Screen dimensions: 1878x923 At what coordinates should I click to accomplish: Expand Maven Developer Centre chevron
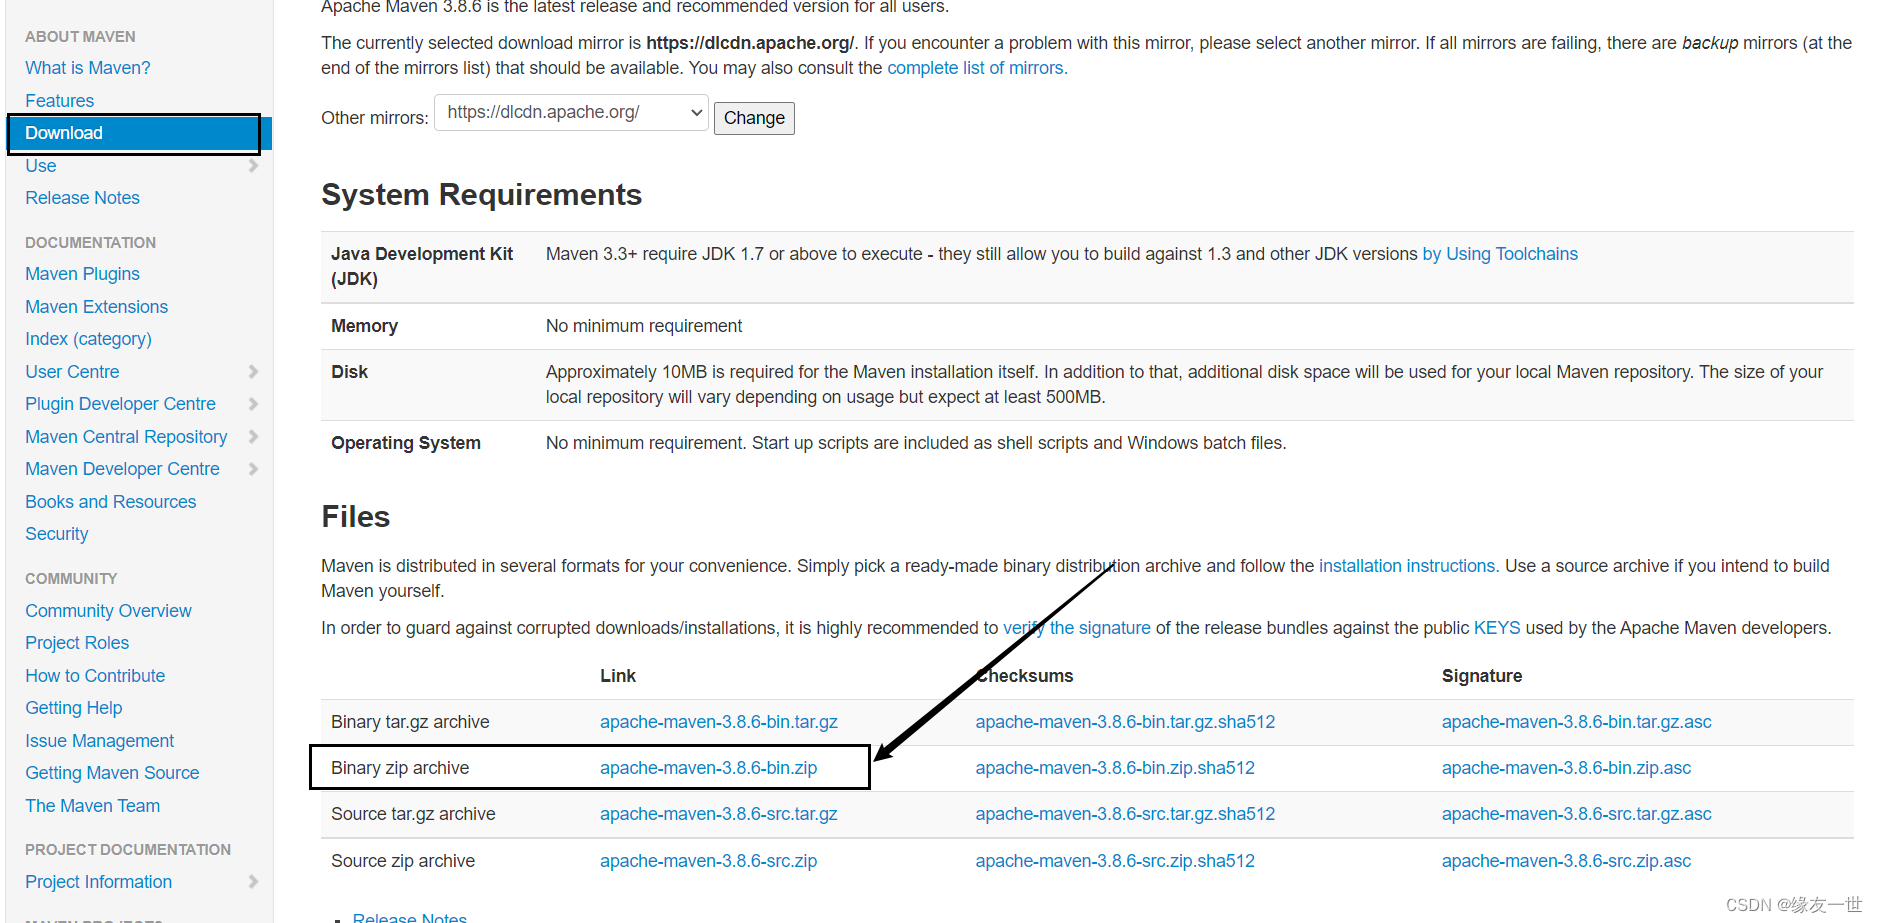coord(253,469)
